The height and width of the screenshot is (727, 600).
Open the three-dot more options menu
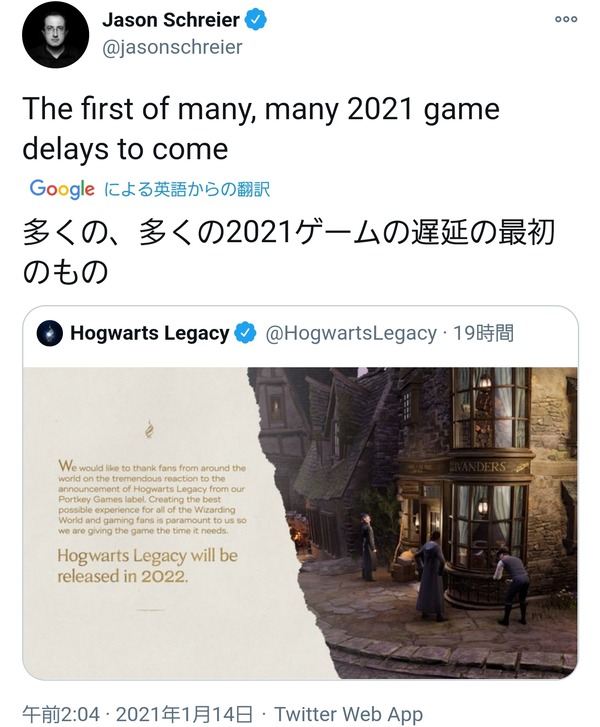(566, 19)
